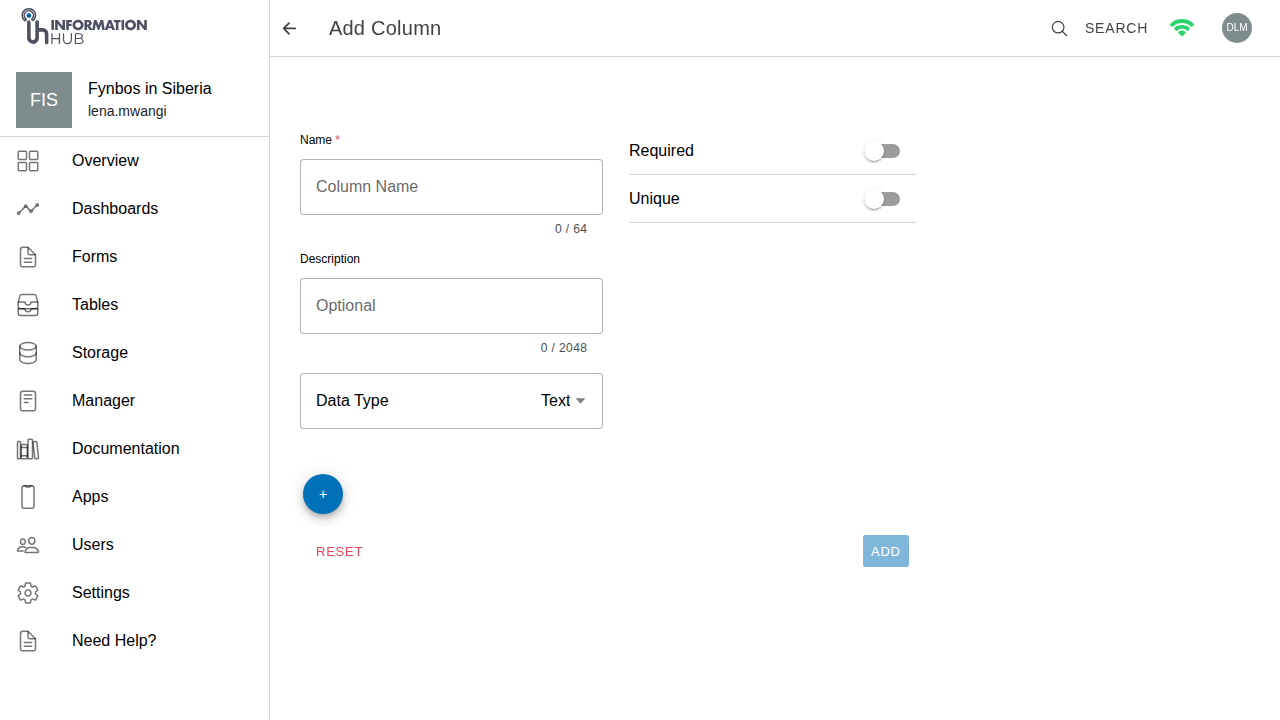Open the Overview menu item

click(x=135, y=161)
